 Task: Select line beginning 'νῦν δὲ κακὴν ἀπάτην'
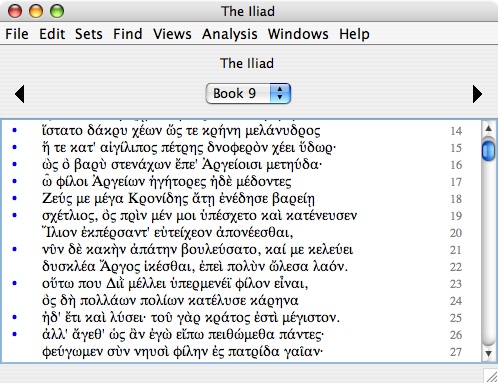click(x=197, y=249)
